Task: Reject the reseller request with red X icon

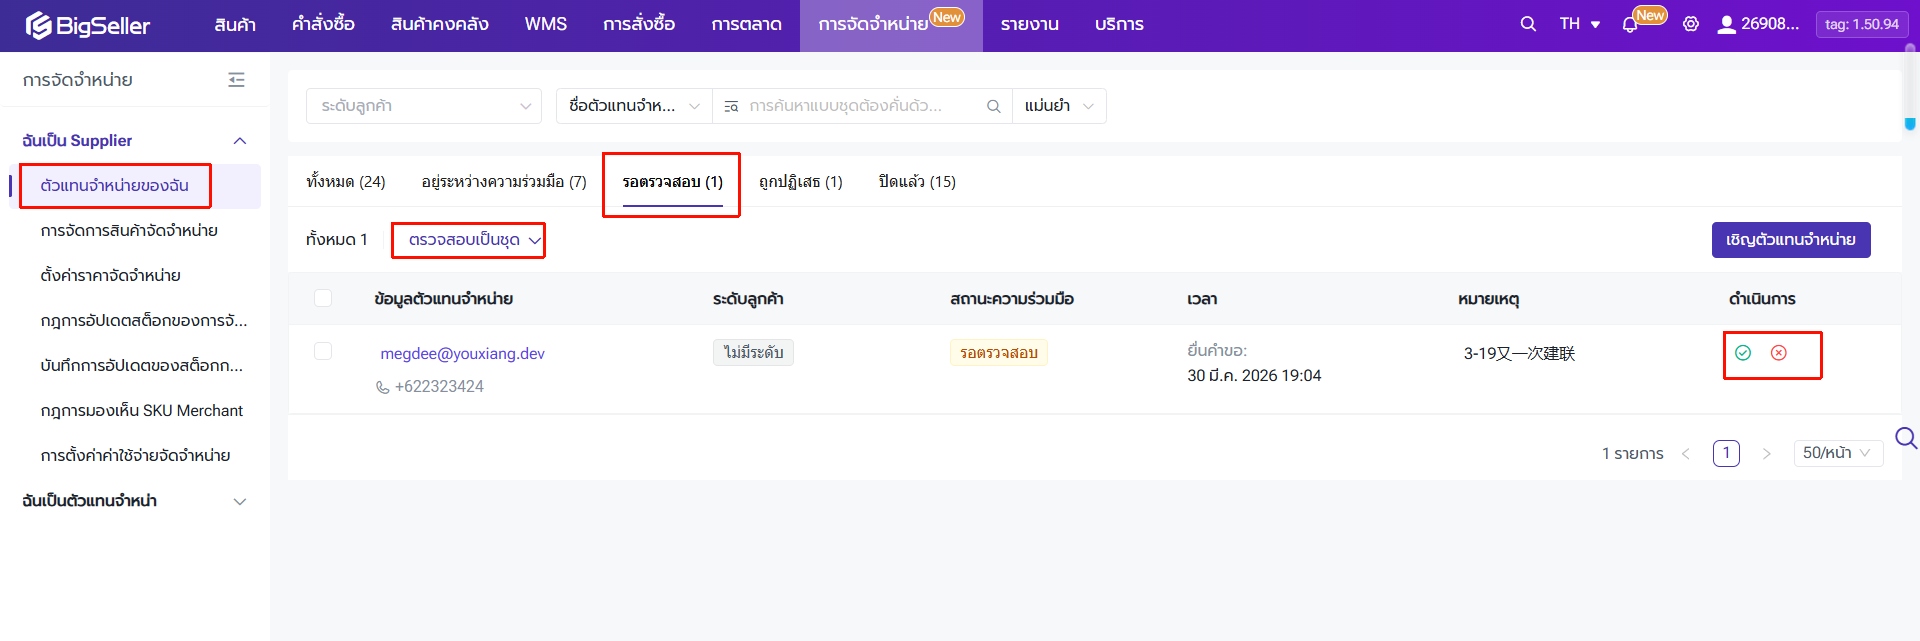Action: (1779, 353)
